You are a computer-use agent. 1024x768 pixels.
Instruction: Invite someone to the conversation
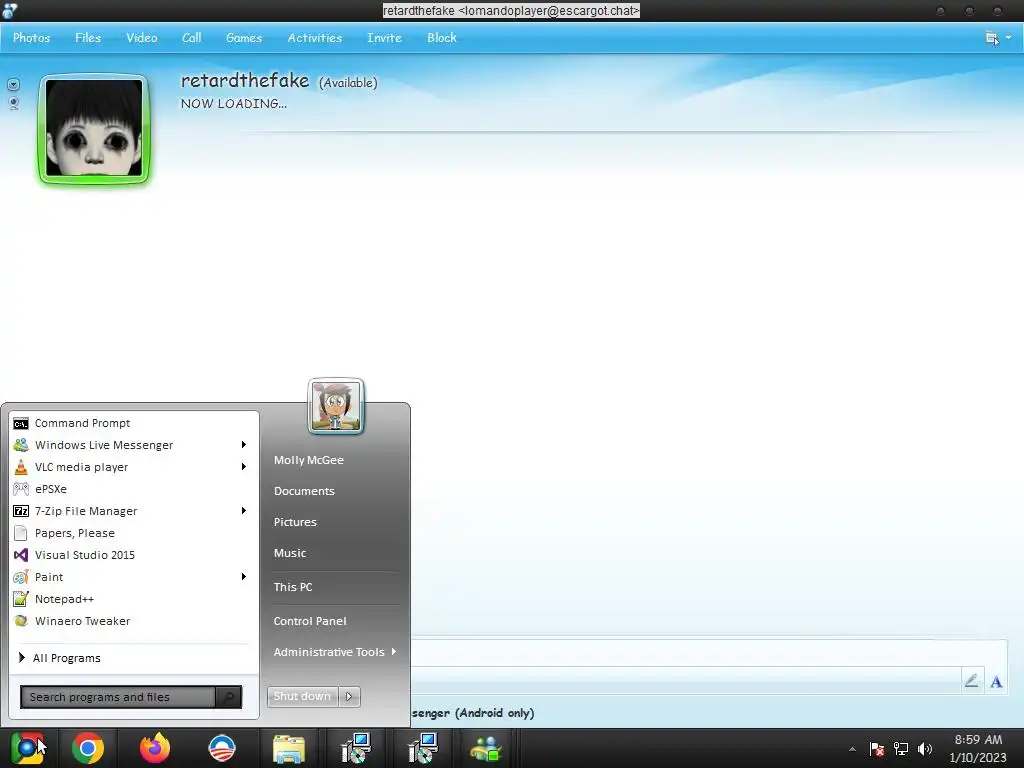click(384, 38)
